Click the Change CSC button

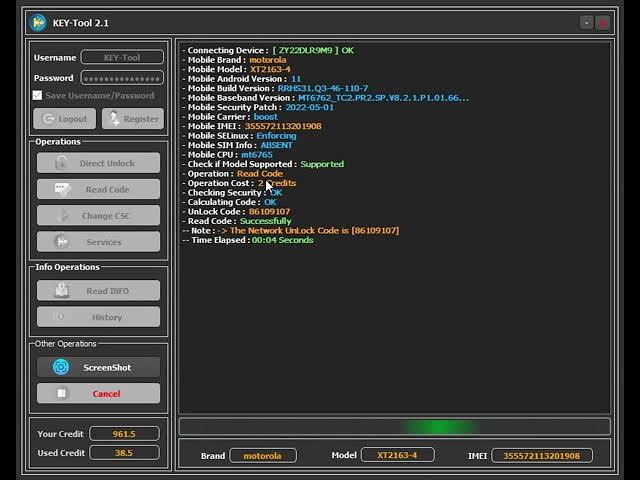[x=98, y=215]
